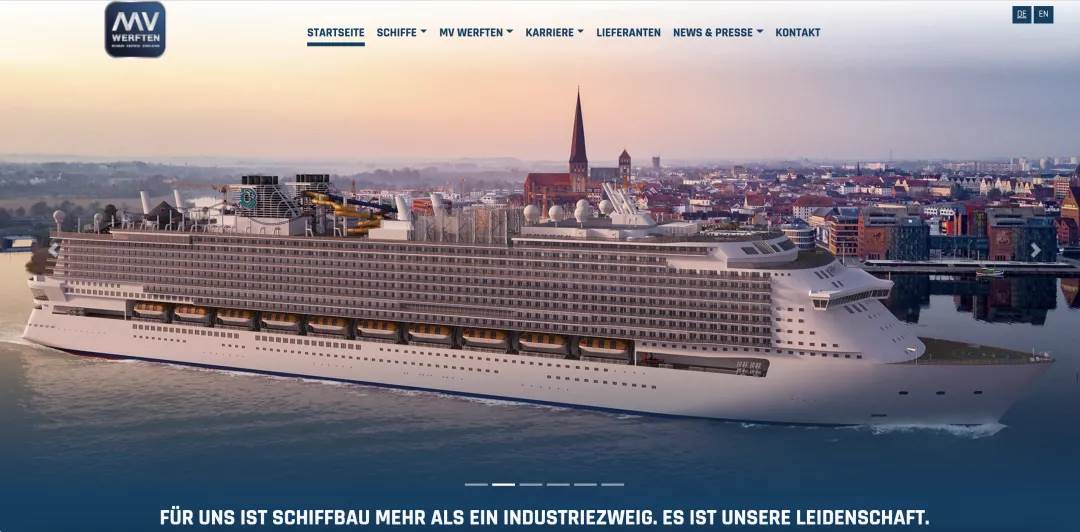This screenshot has width=1080, height=532.
Task: Select the fifth carousel slide indicator
Action: click(x=585, y=484)
